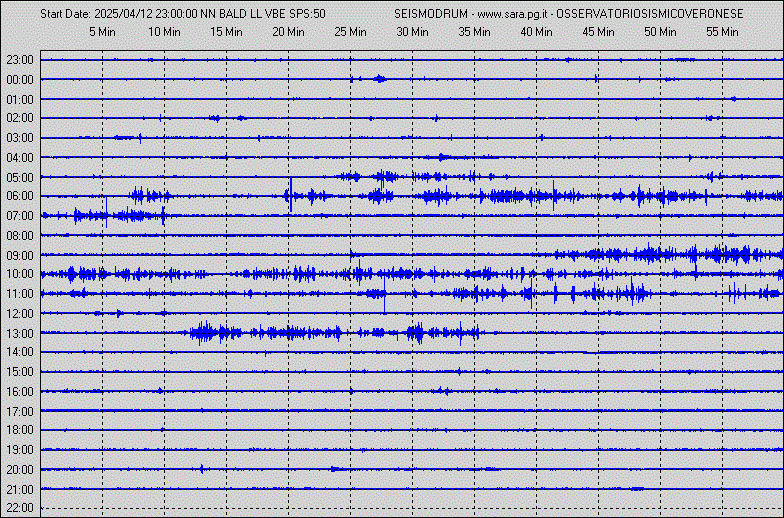Click the 16:00 hour label
784x518 pixels.
click(x=20, y=392)
